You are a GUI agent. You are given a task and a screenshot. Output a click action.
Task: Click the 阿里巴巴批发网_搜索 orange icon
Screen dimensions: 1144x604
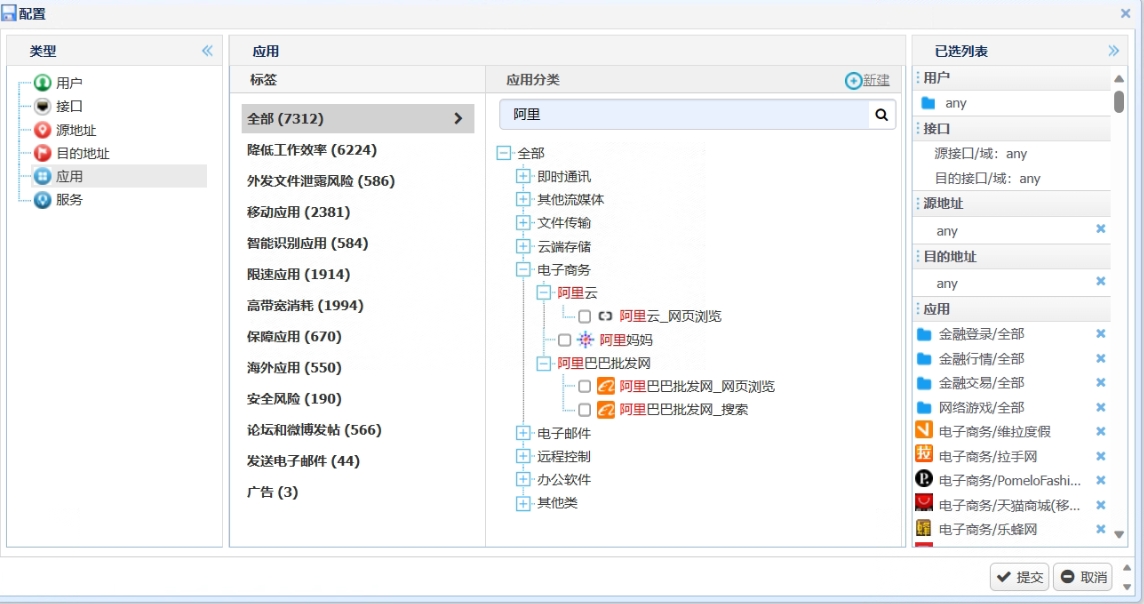(606, 409)
